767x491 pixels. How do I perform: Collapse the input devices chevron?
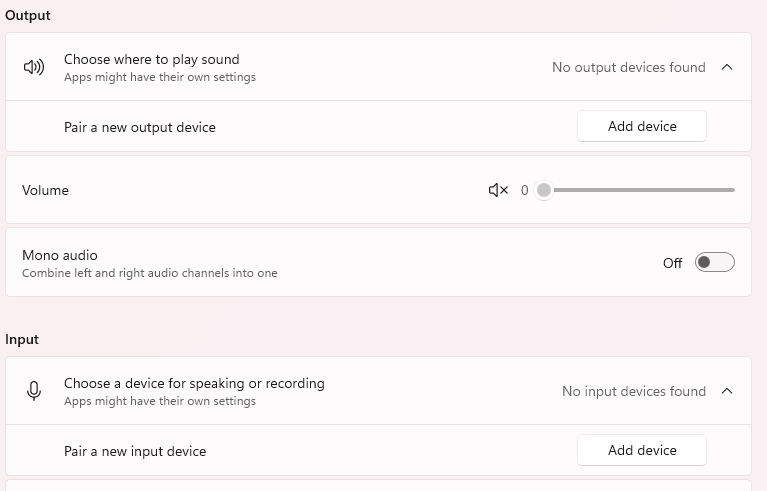pyautogui.click(x=727, y=391)
